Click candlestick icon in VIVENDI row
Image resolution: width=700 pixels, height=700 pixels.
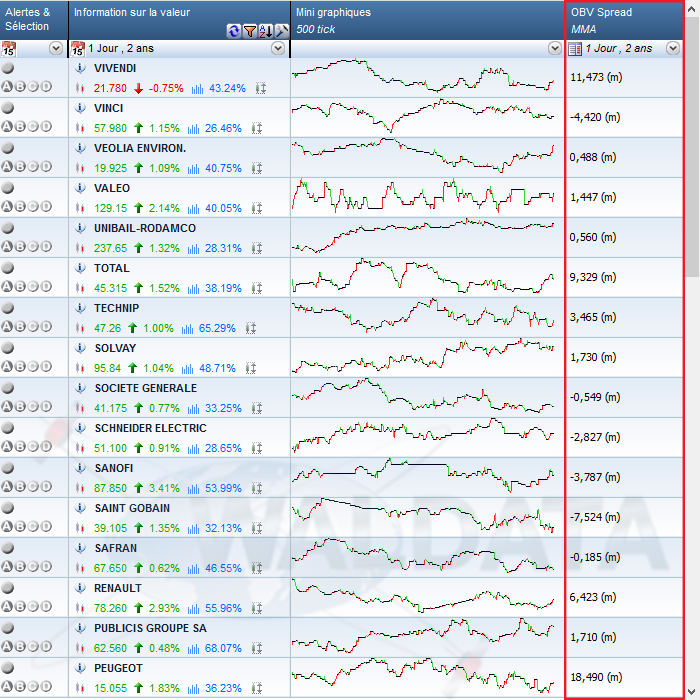80,88
